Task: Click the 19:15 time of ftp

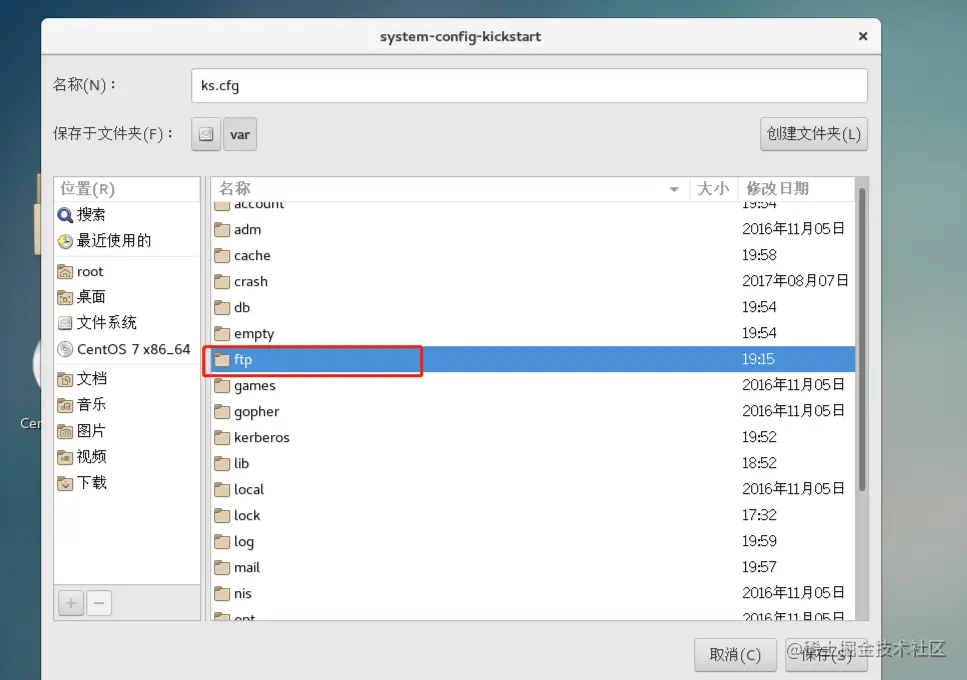Action: click(x=758, y=359)
